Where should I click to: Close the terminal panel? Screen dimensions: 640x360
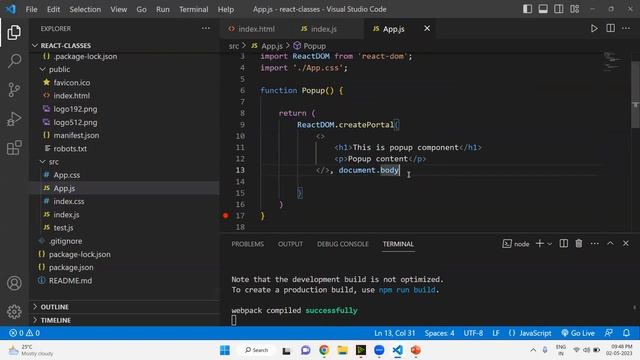coord(626,243)
